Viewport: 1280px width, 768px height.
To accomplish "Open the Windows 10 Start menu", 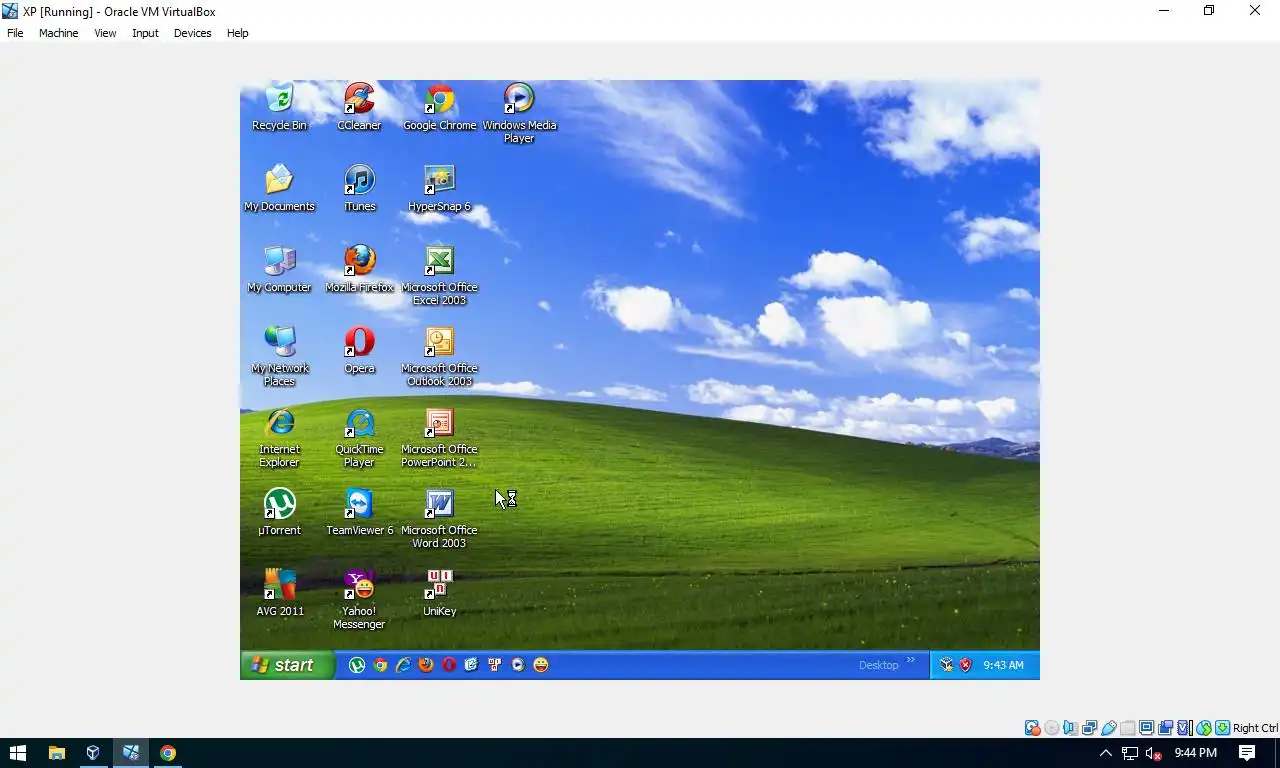I will 18,753.
